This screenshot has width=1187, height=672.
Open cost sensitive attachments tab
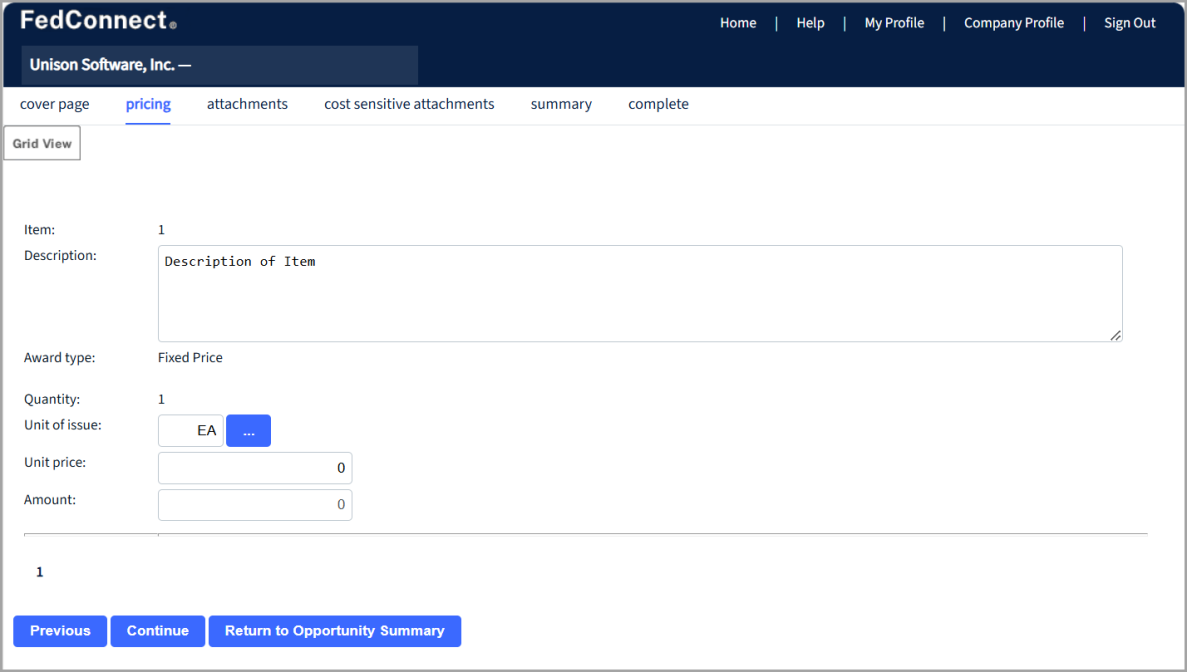tap(410, 104)
